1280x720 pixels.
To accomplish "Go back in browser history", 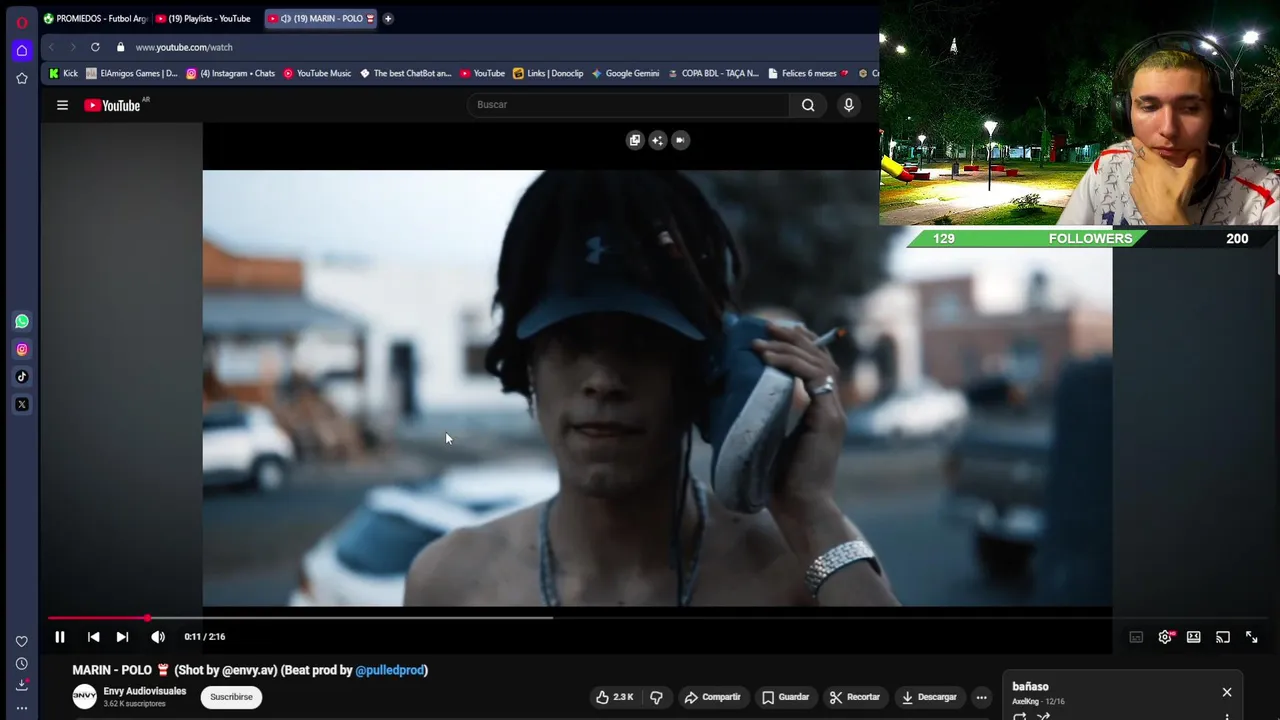I will [51, 47].
